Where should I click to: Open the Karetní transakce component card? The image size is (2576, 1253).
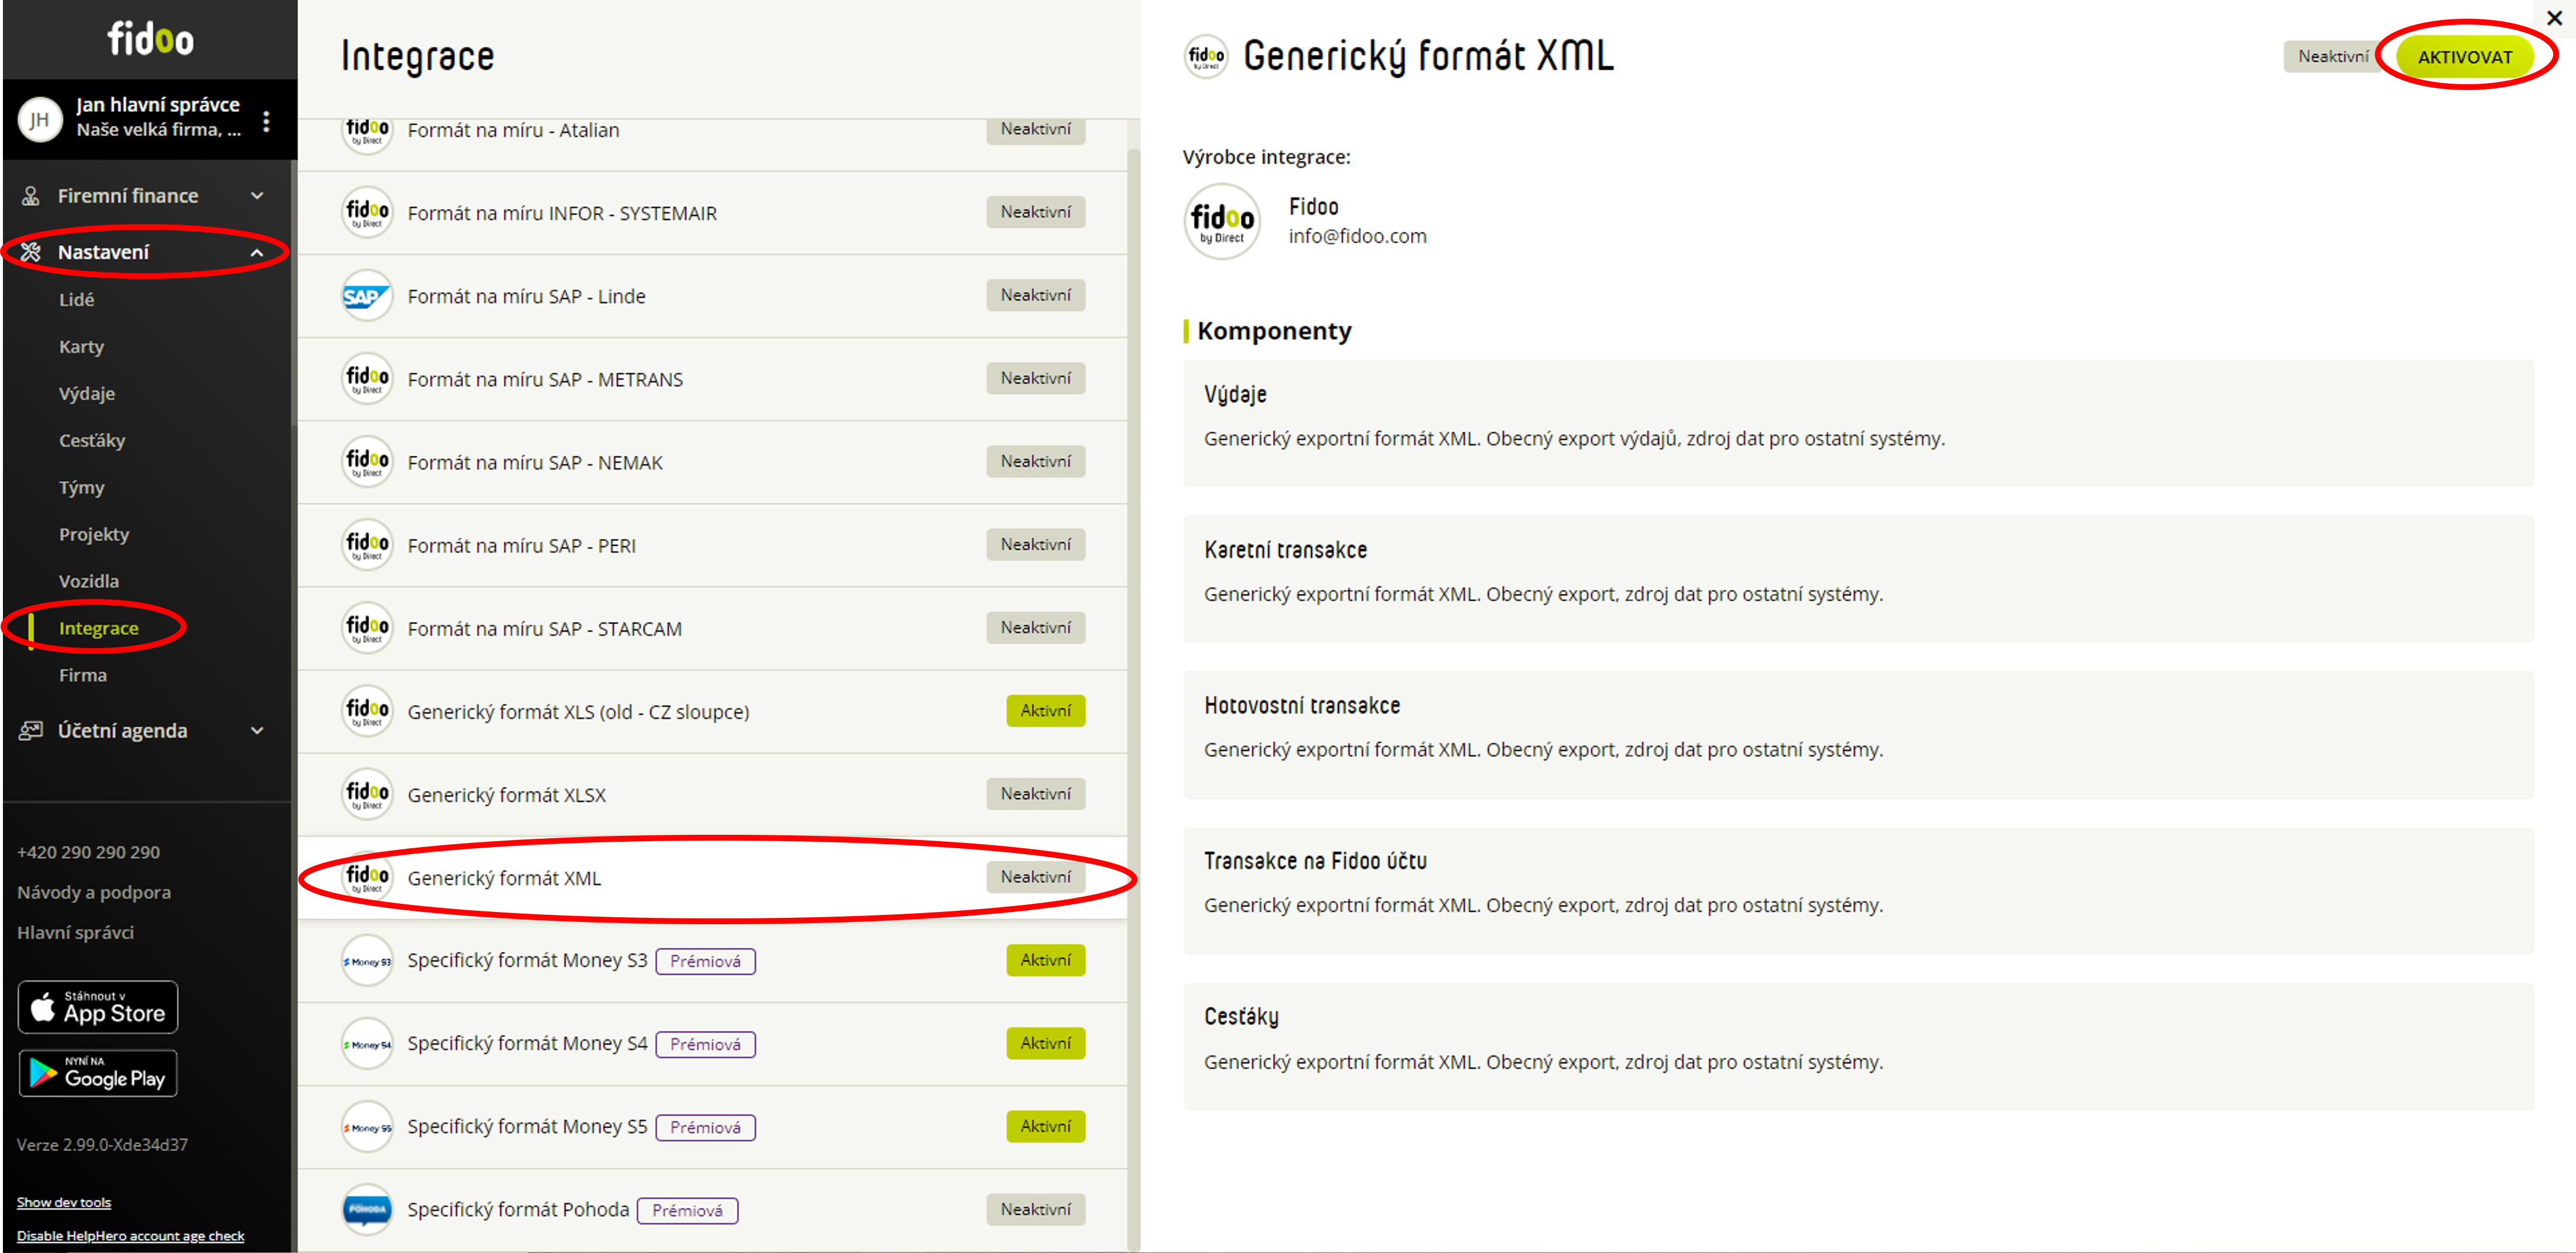click(x=1858, y=579)
